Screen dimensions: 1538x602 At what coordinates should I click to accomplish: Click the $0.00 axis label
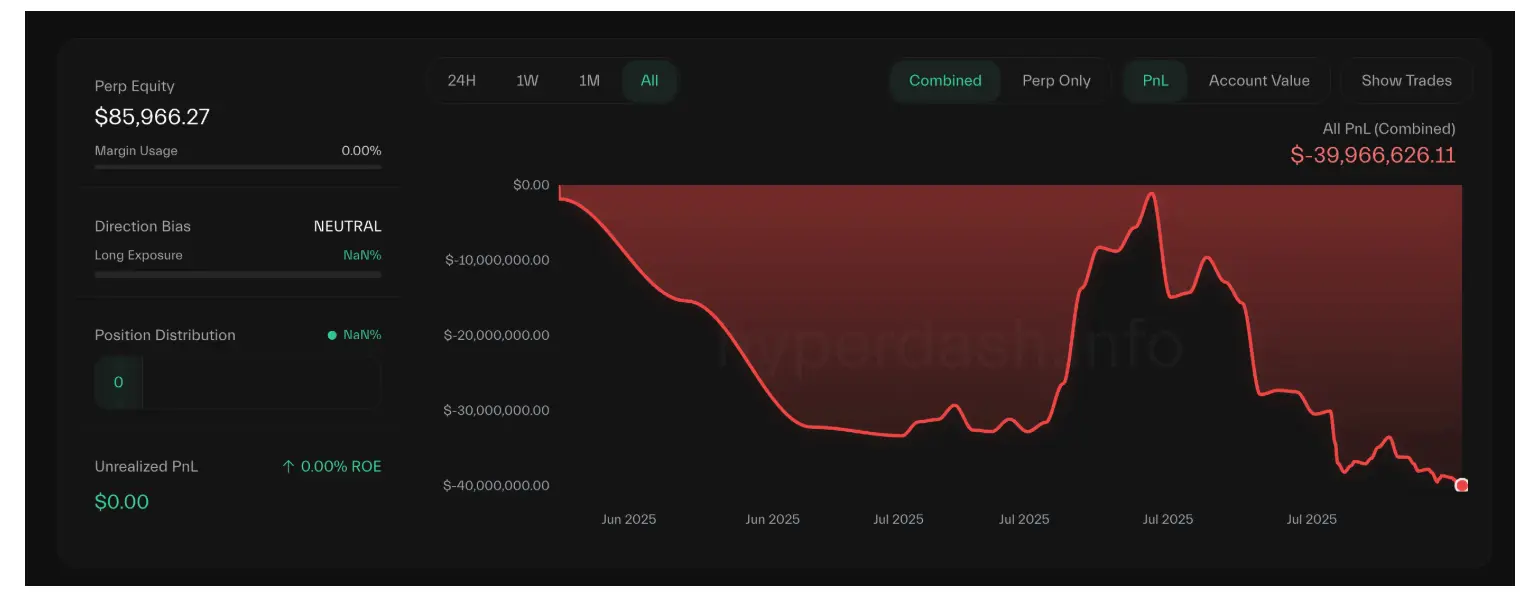point(530,185)
